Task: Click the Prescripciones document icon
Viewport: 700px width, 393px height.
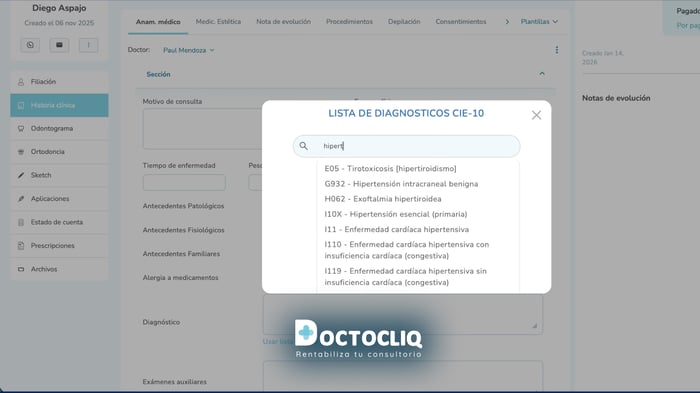Action: (x=21, y=246)
